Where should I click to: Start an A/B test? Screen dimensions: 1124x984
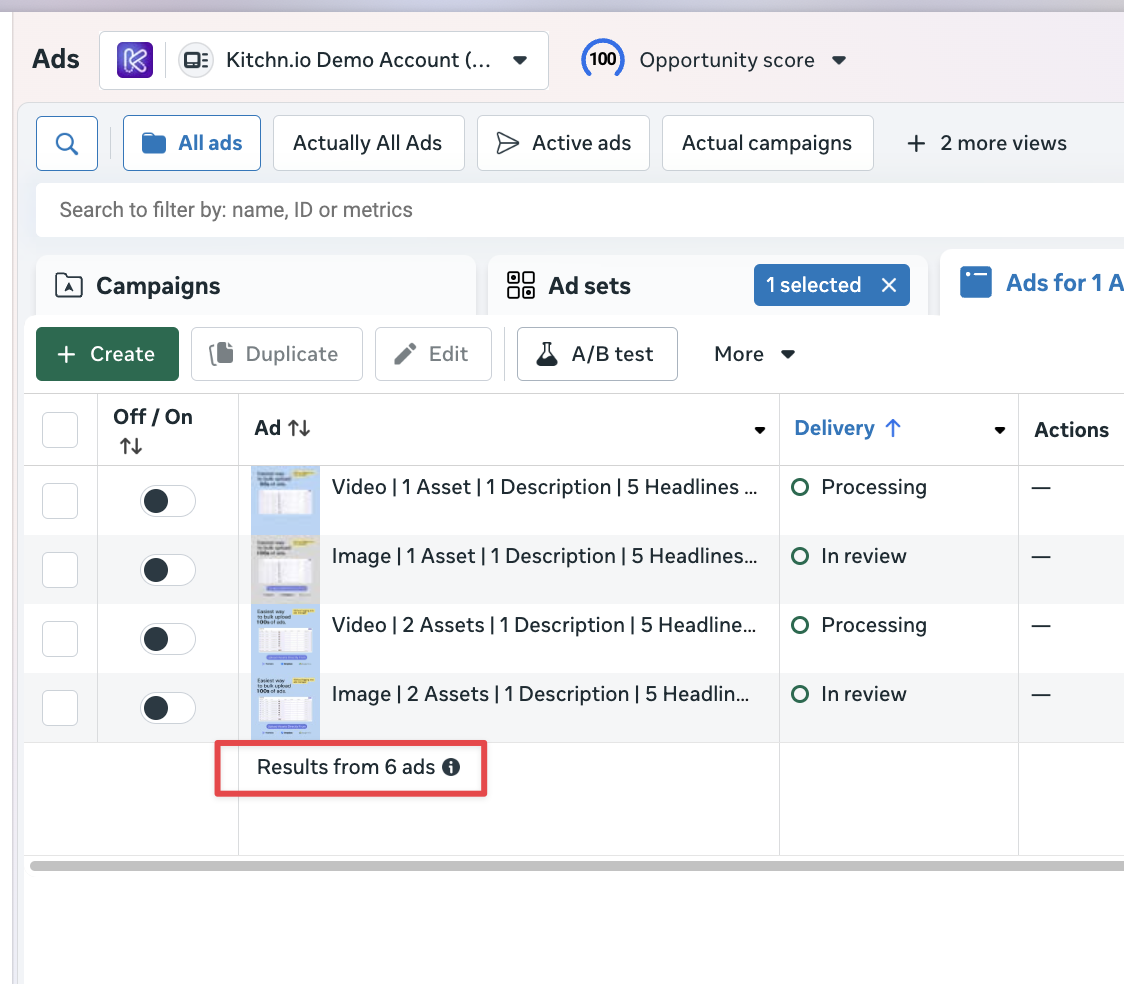pos(597,354)
